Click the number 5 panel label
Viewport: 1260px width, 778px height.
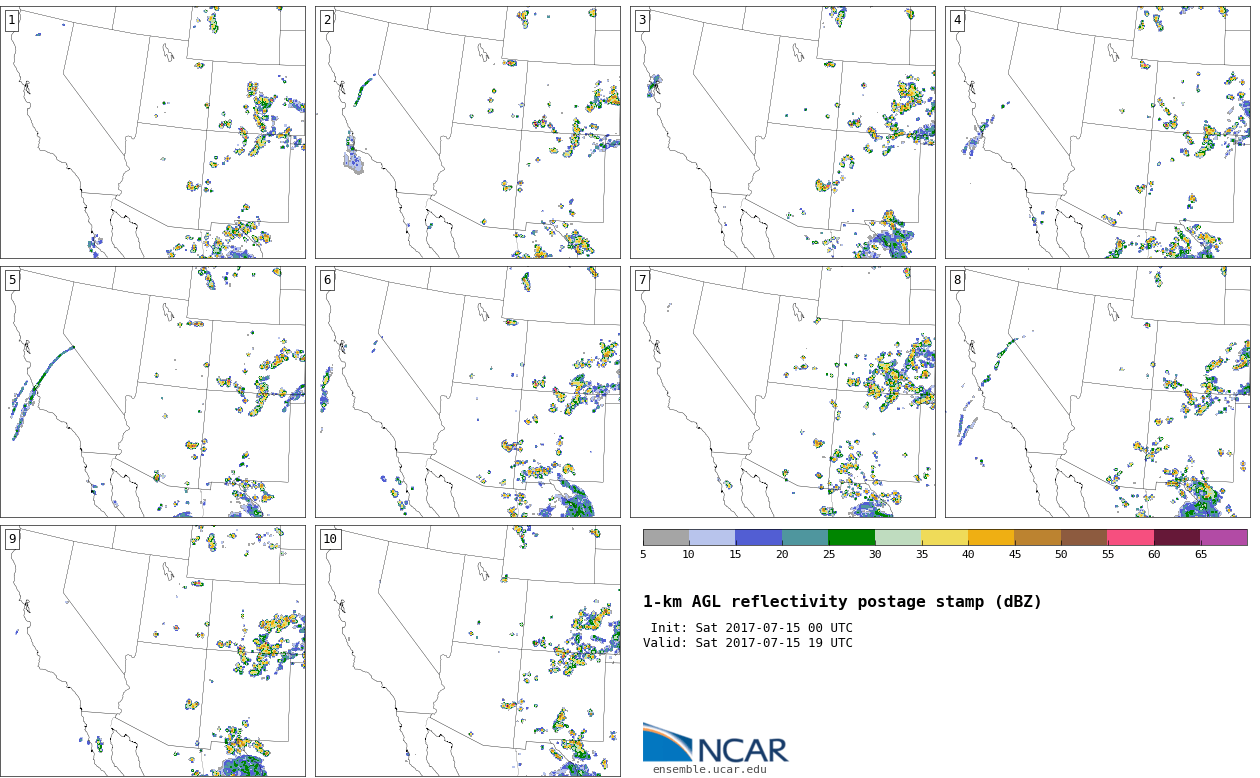pos(12,280)
